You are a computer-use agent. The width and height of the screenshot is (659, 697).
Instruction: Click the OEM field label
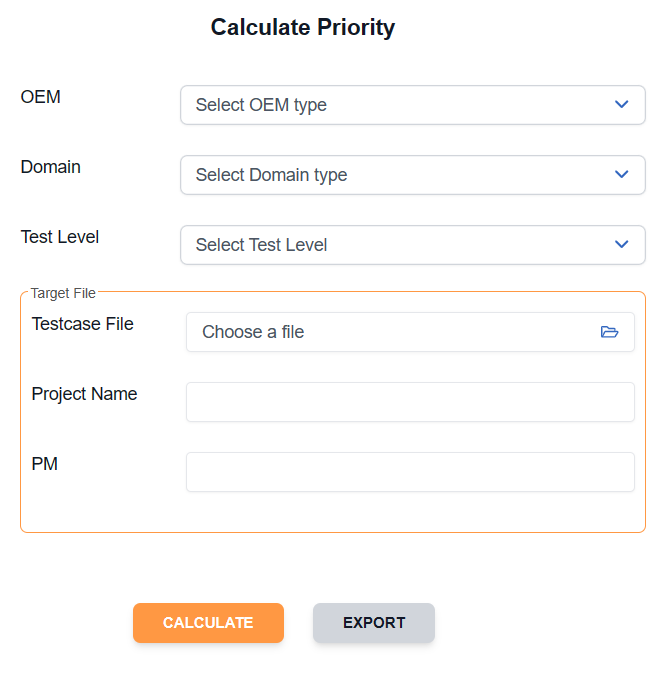pyautogui.click(x=40, y=97)
